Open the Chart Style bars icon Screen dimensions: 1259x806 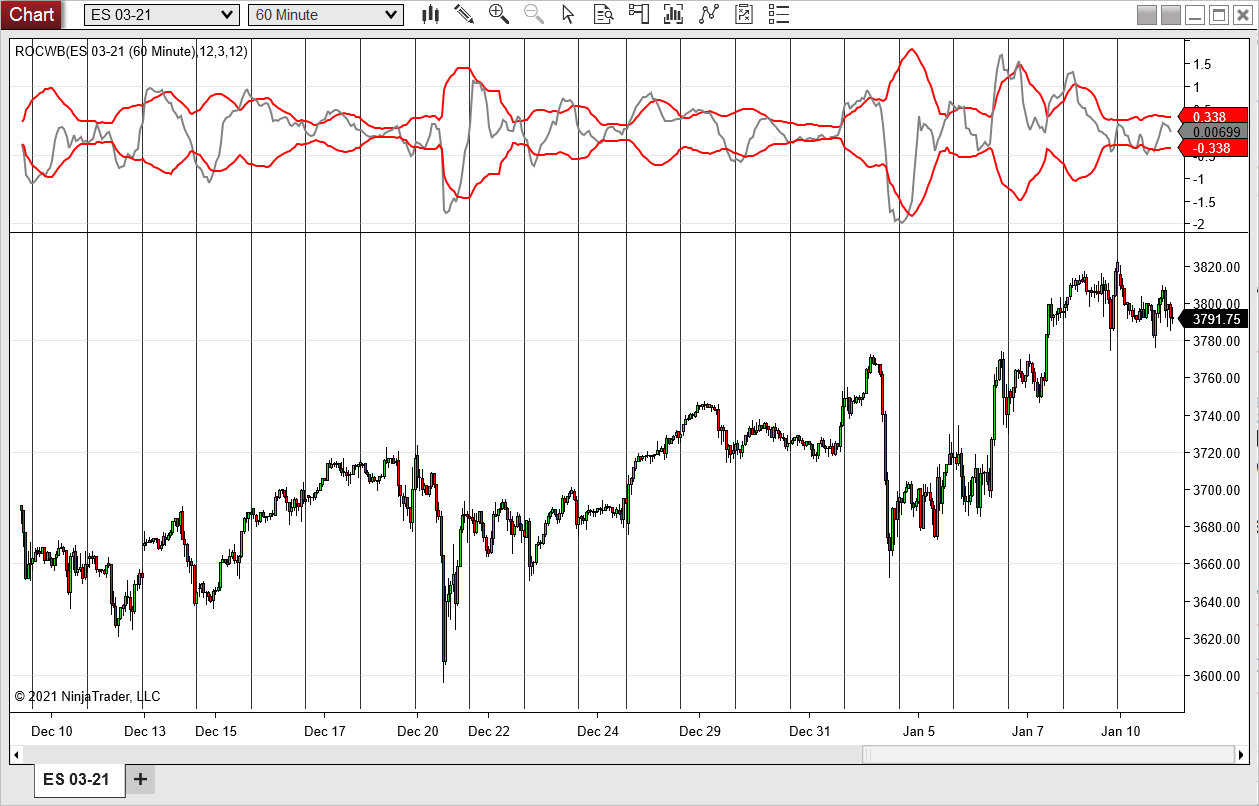[431, 14]
